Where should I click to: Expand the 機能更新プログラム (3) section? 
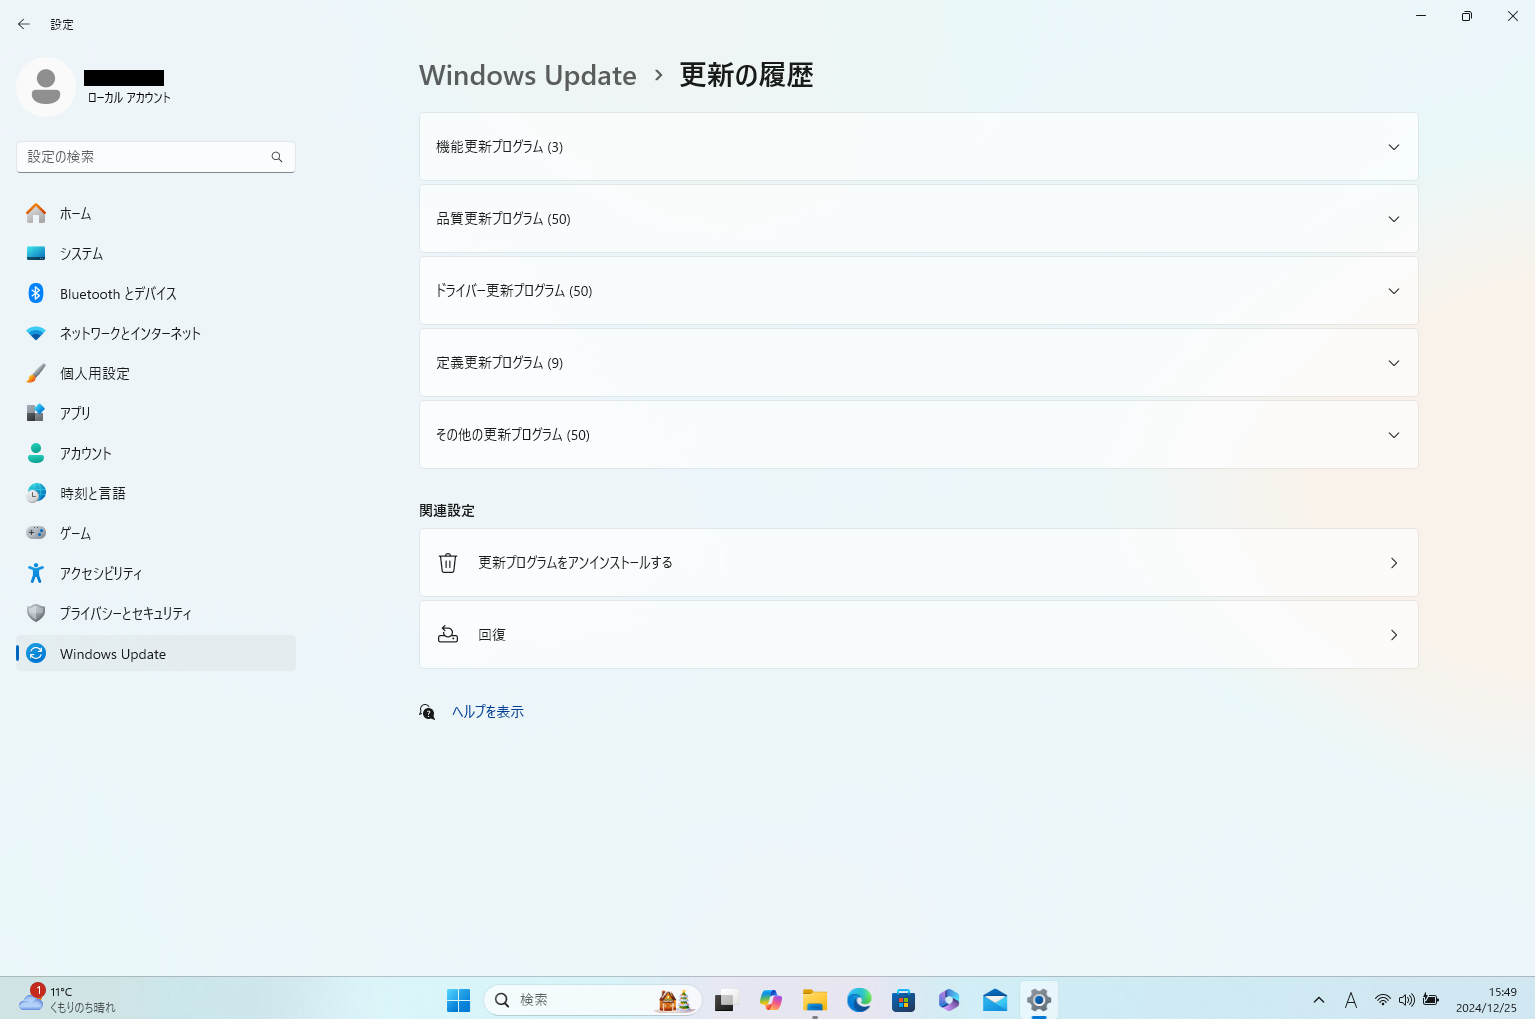coord(917,147)
